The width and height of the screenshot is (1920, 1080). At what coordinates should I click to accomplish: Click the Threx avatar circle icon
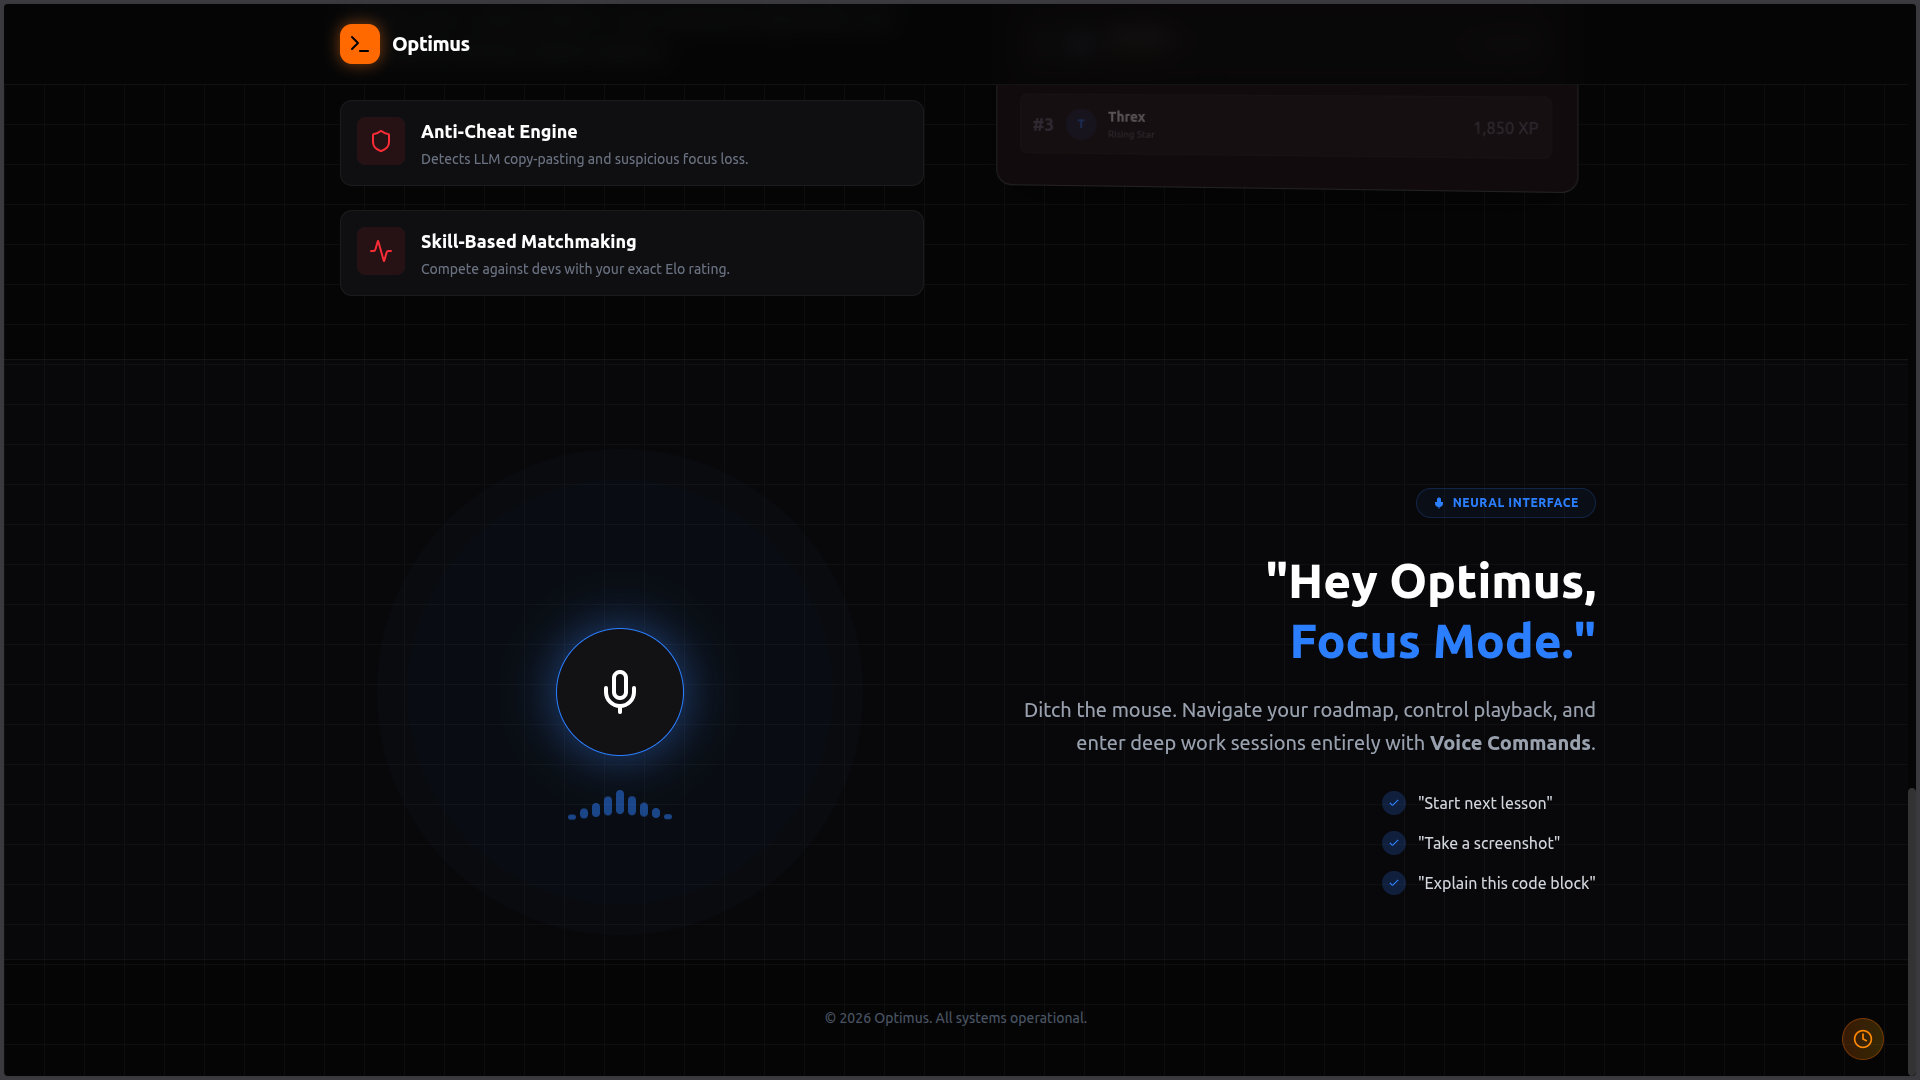1081,124
